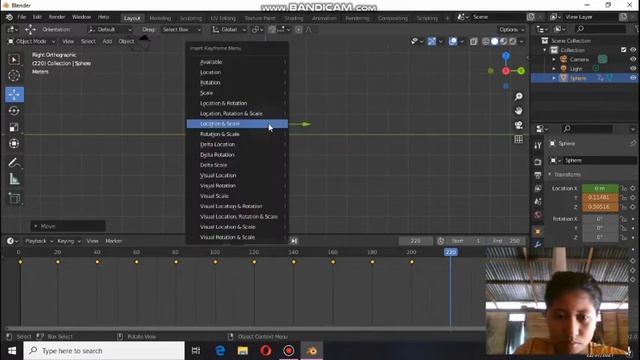This screenshot has height=360, width=640.
Task: Open Marker menu in timeline
Action: [x=113, y=241]
